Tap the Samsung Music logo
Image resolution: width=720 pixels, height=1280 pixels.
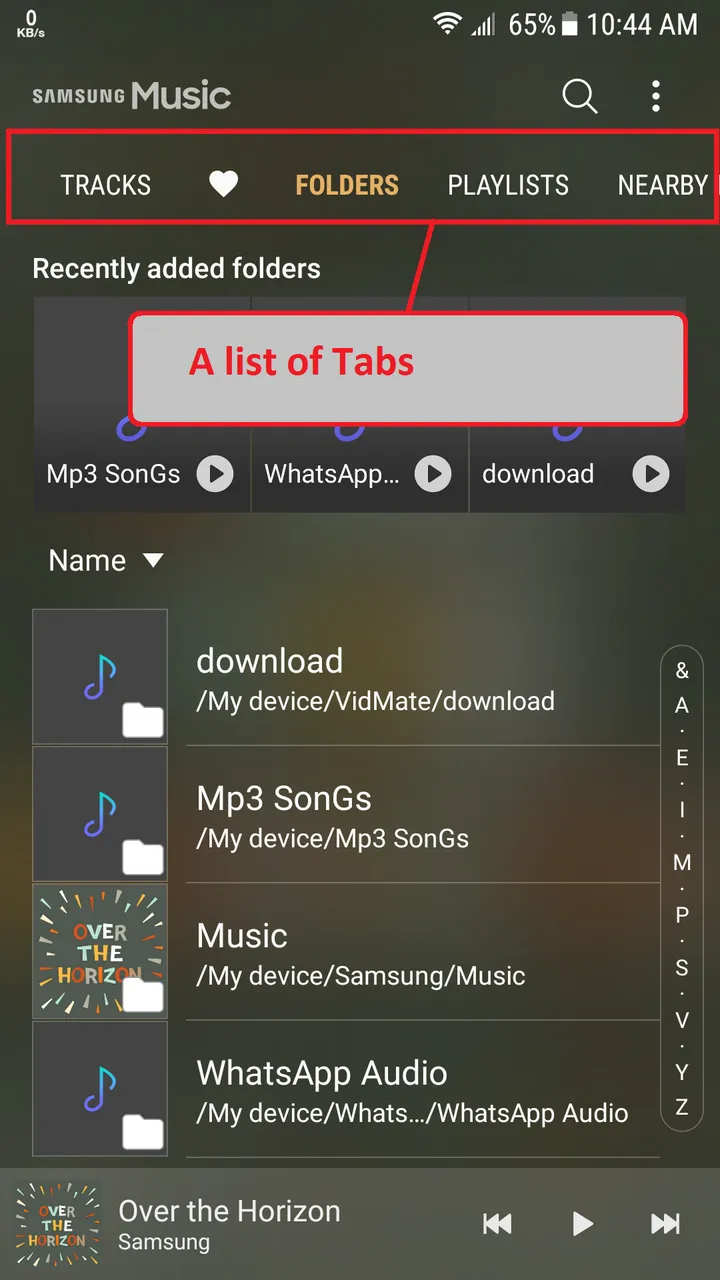pyautogui.click(x=131, y=96)
